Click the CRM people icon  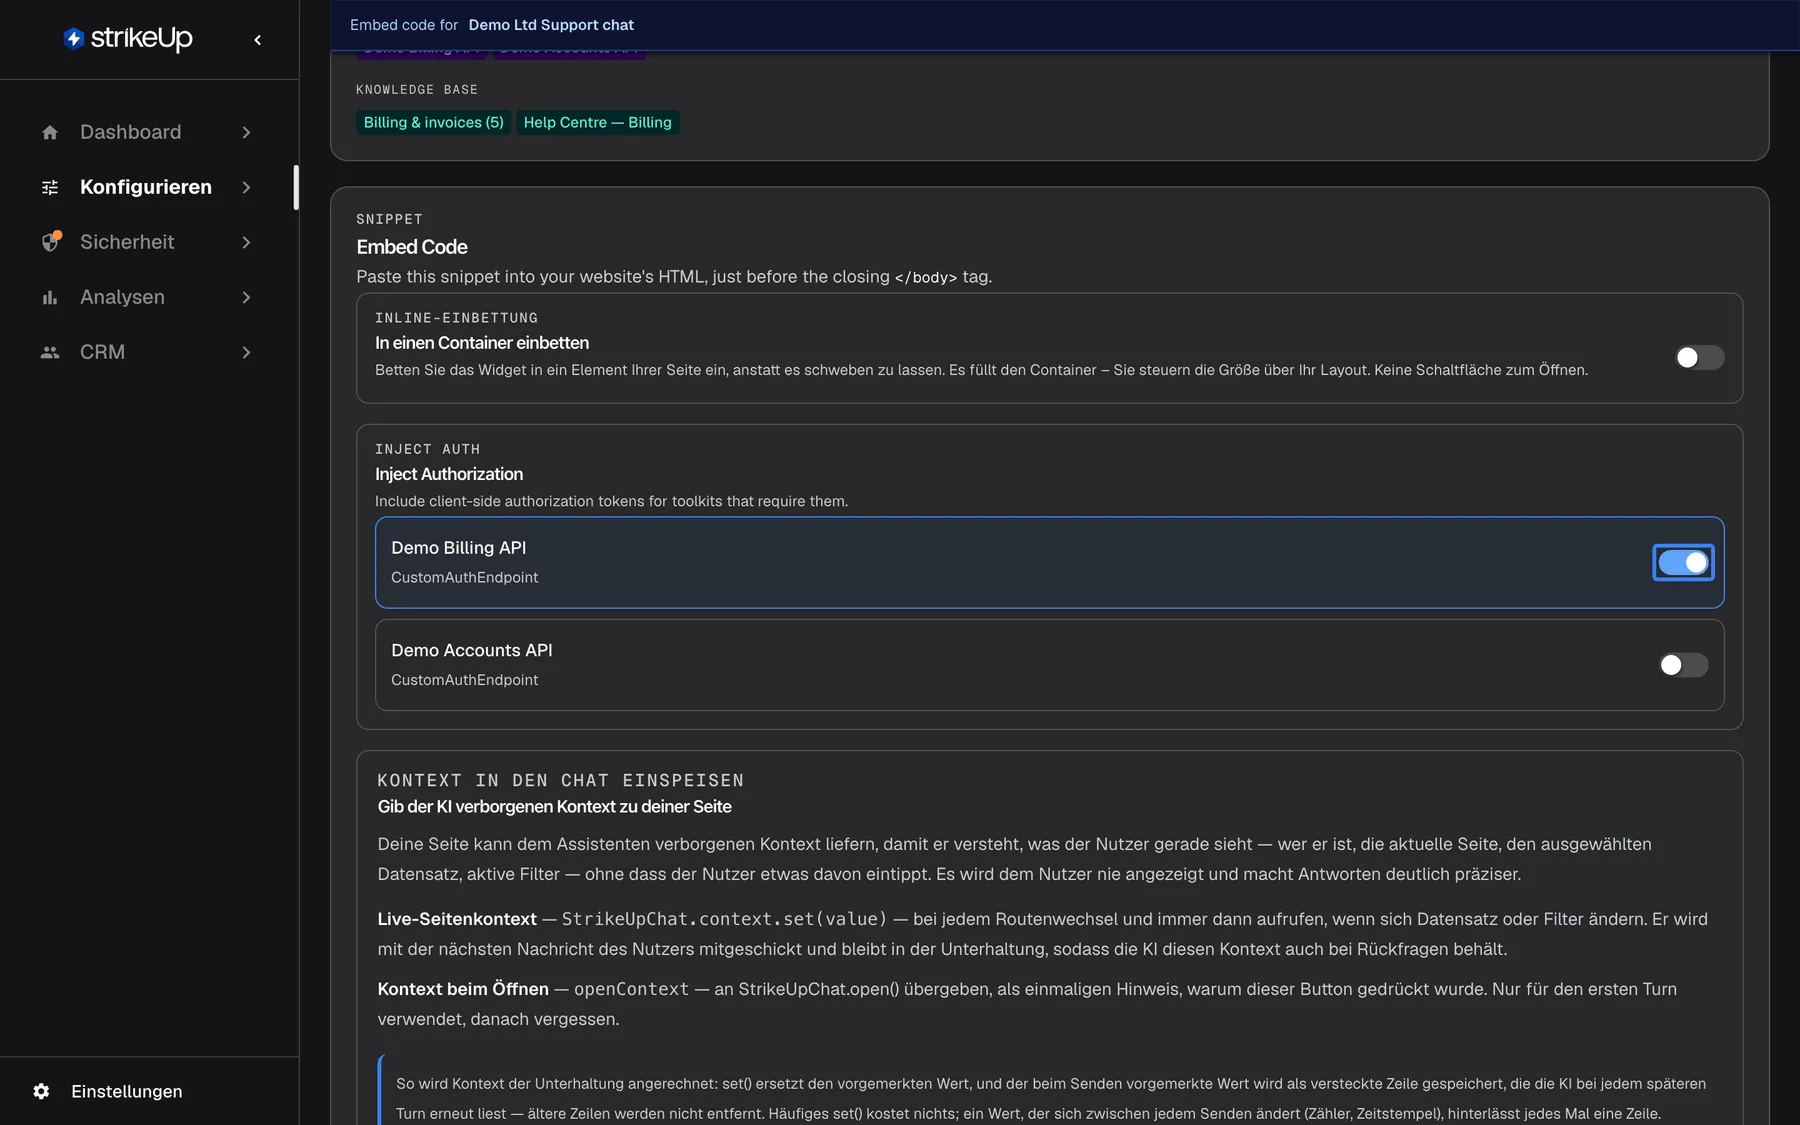[x=50, y=352]
